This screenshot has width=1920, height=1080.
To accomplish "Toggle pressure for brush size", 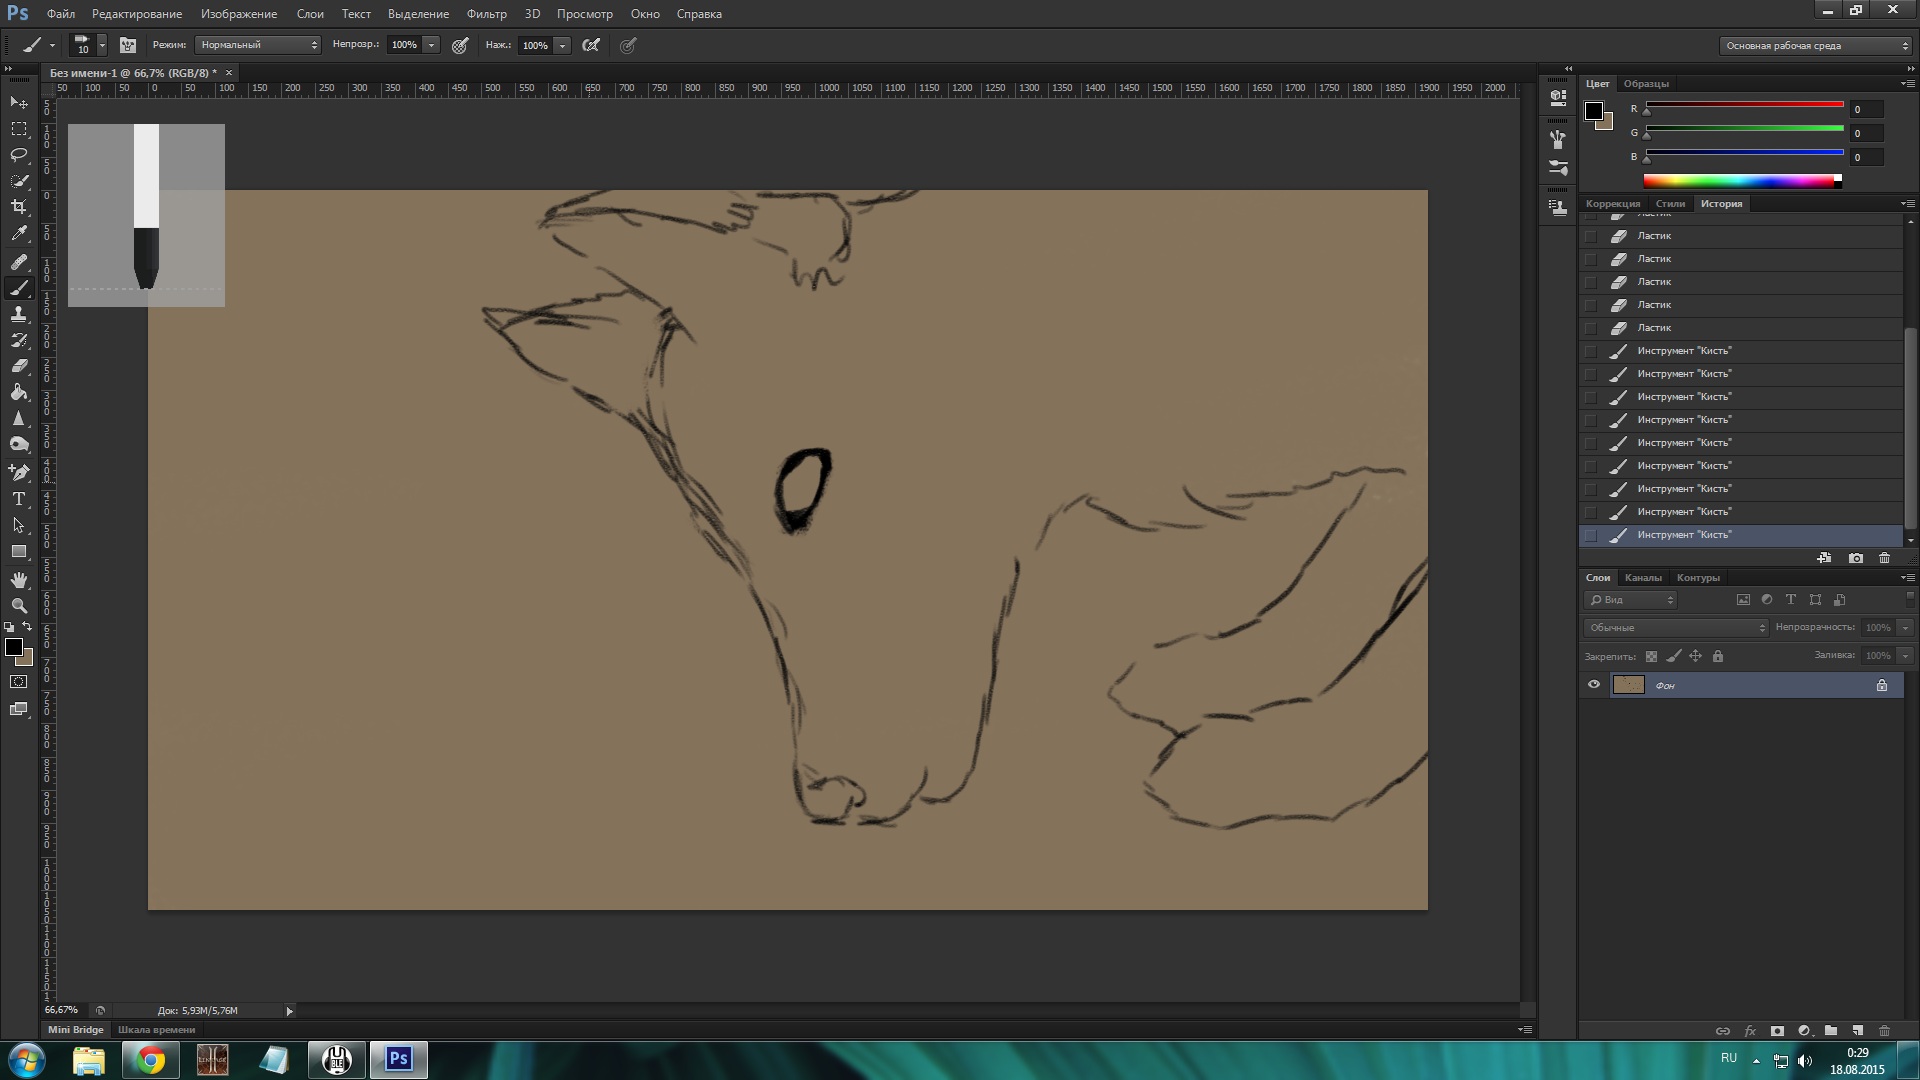I will (628, 45).
